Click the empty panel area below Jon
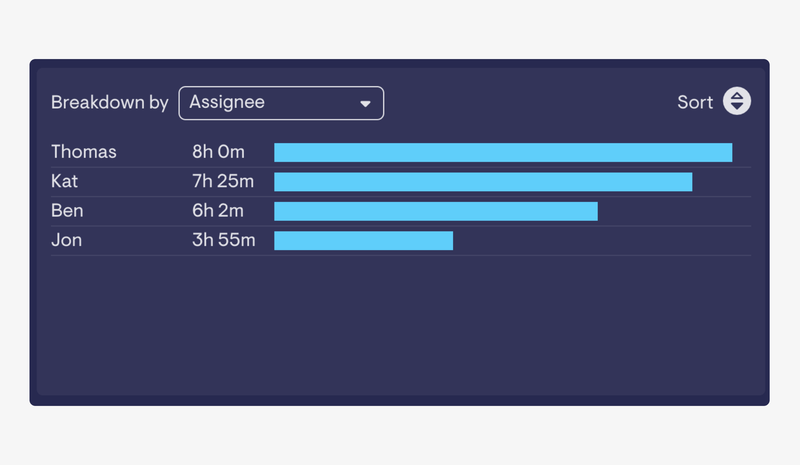 coord(401,325)
